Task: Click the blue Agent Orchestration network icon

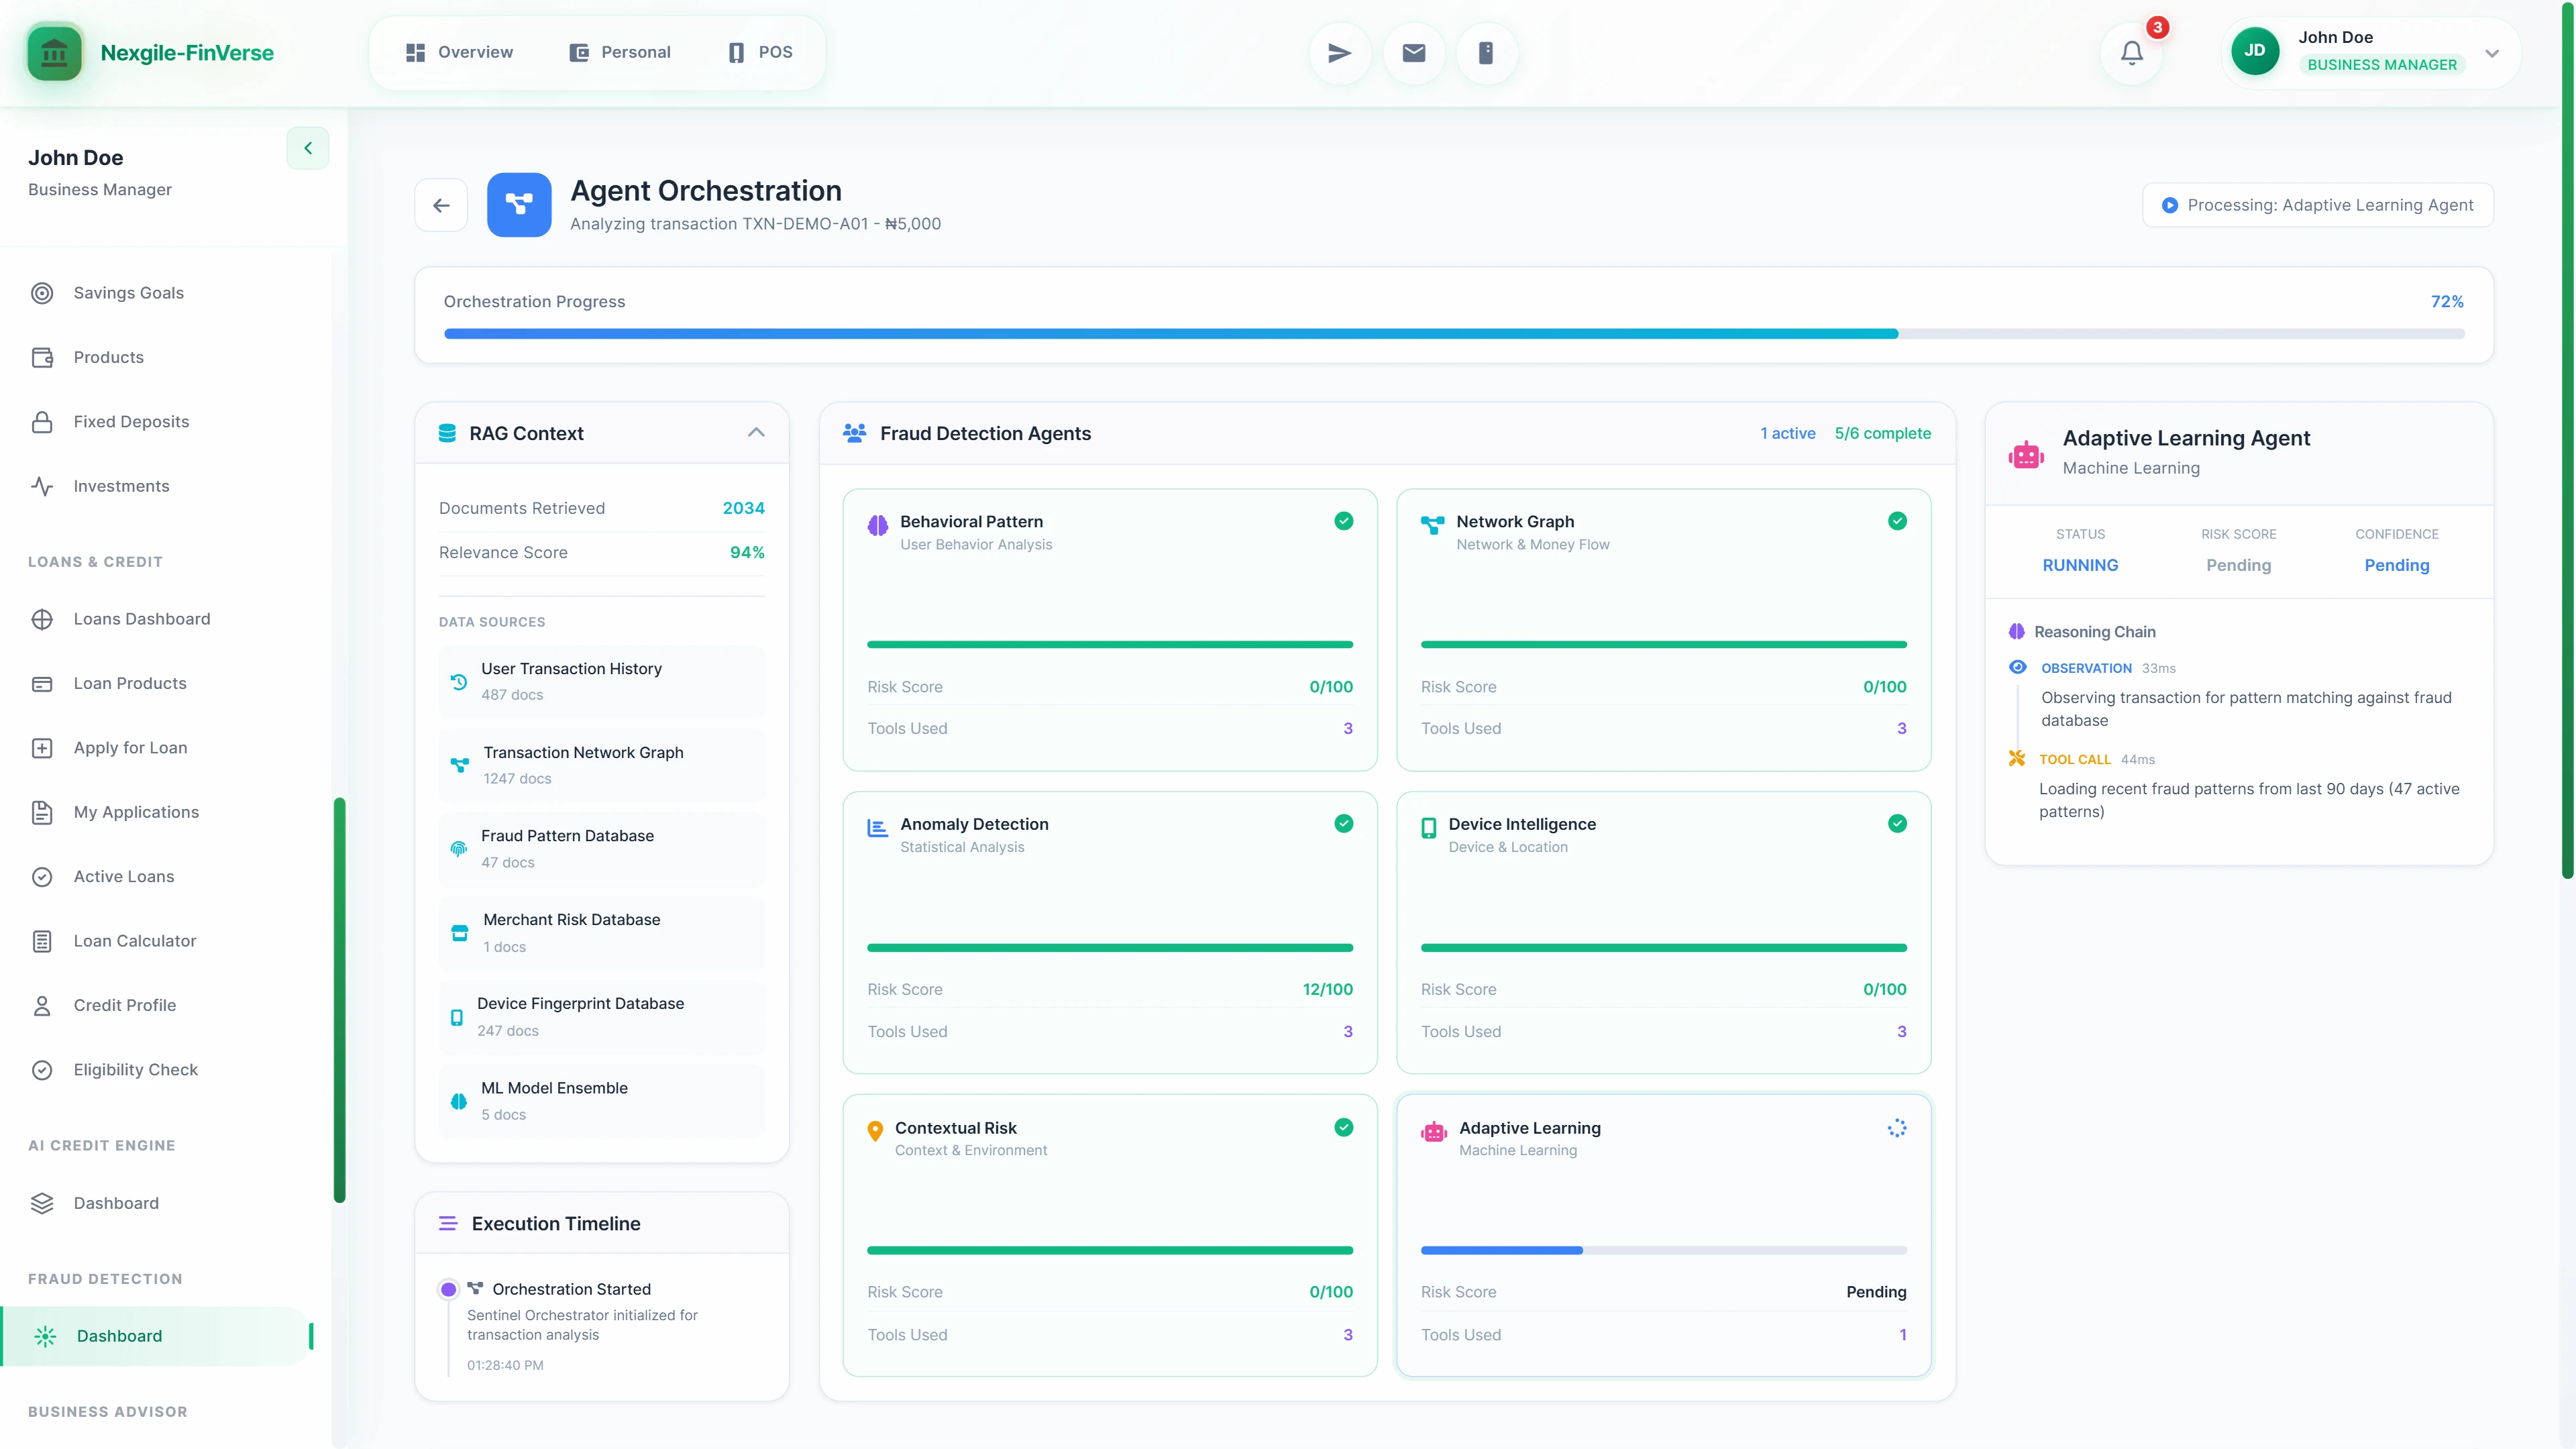Action: click(x=518, y=205)
